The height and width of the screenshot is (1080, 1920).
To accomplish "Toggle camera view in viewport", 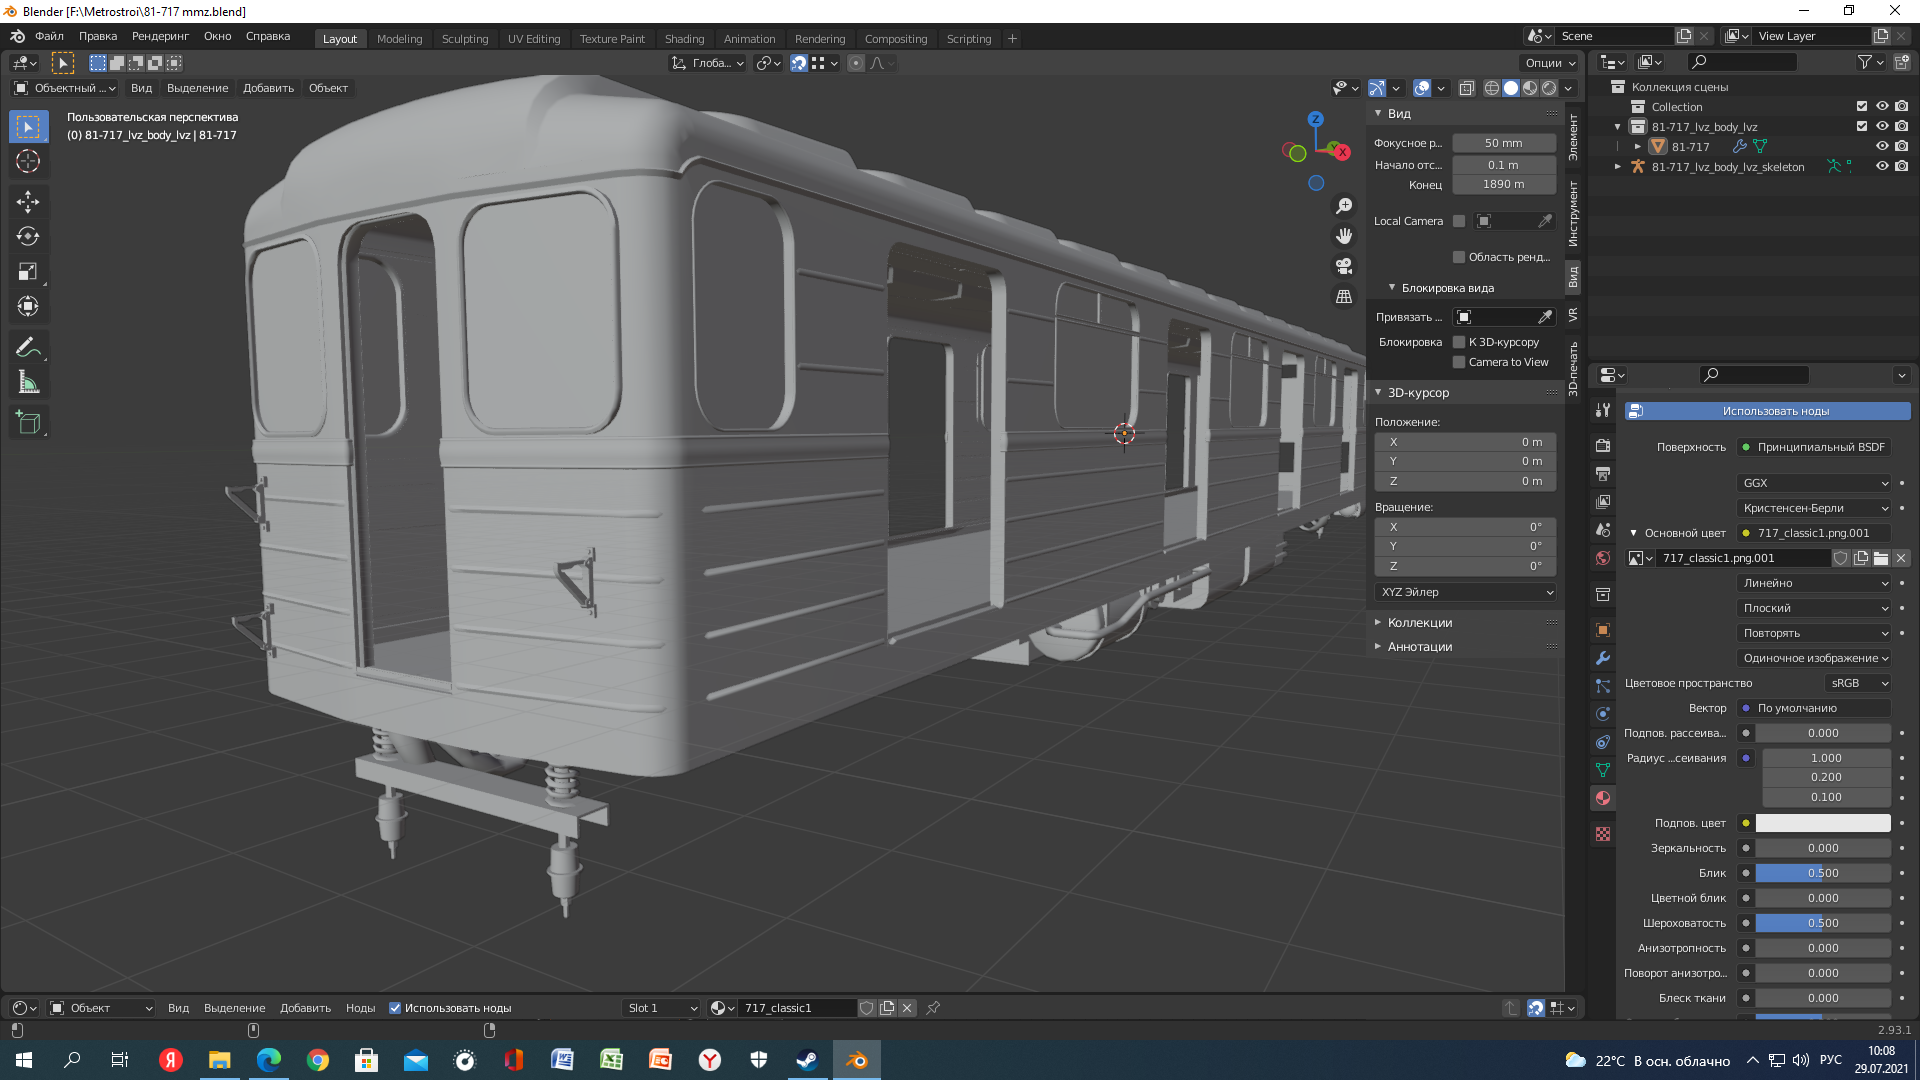I will pyautogui.click(x=1344, y=266).
